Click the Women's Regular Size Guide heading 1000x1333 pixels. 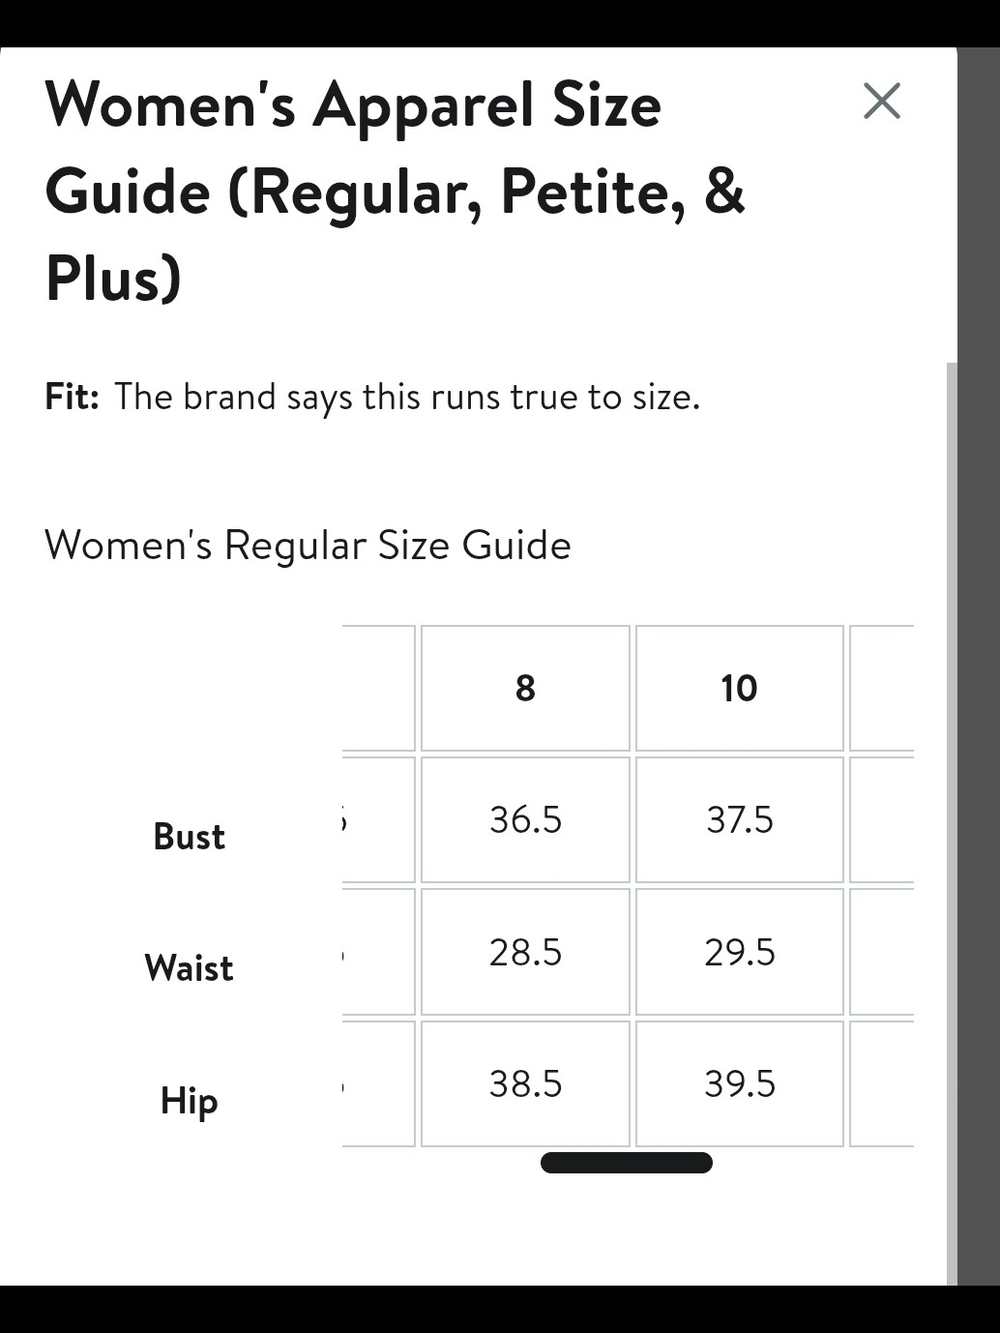pyautogui.click(x=308, y=546)
